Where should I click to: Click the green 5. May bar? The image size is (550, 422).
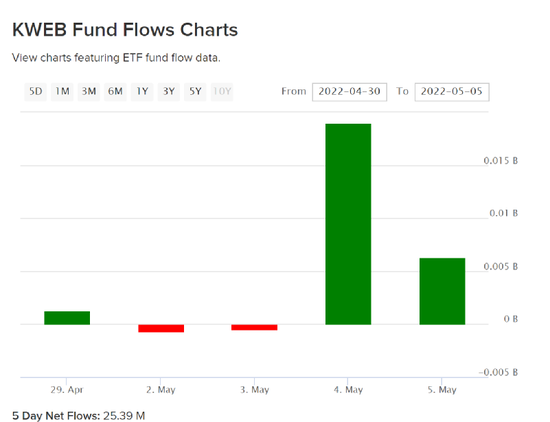tap(442, 291)
